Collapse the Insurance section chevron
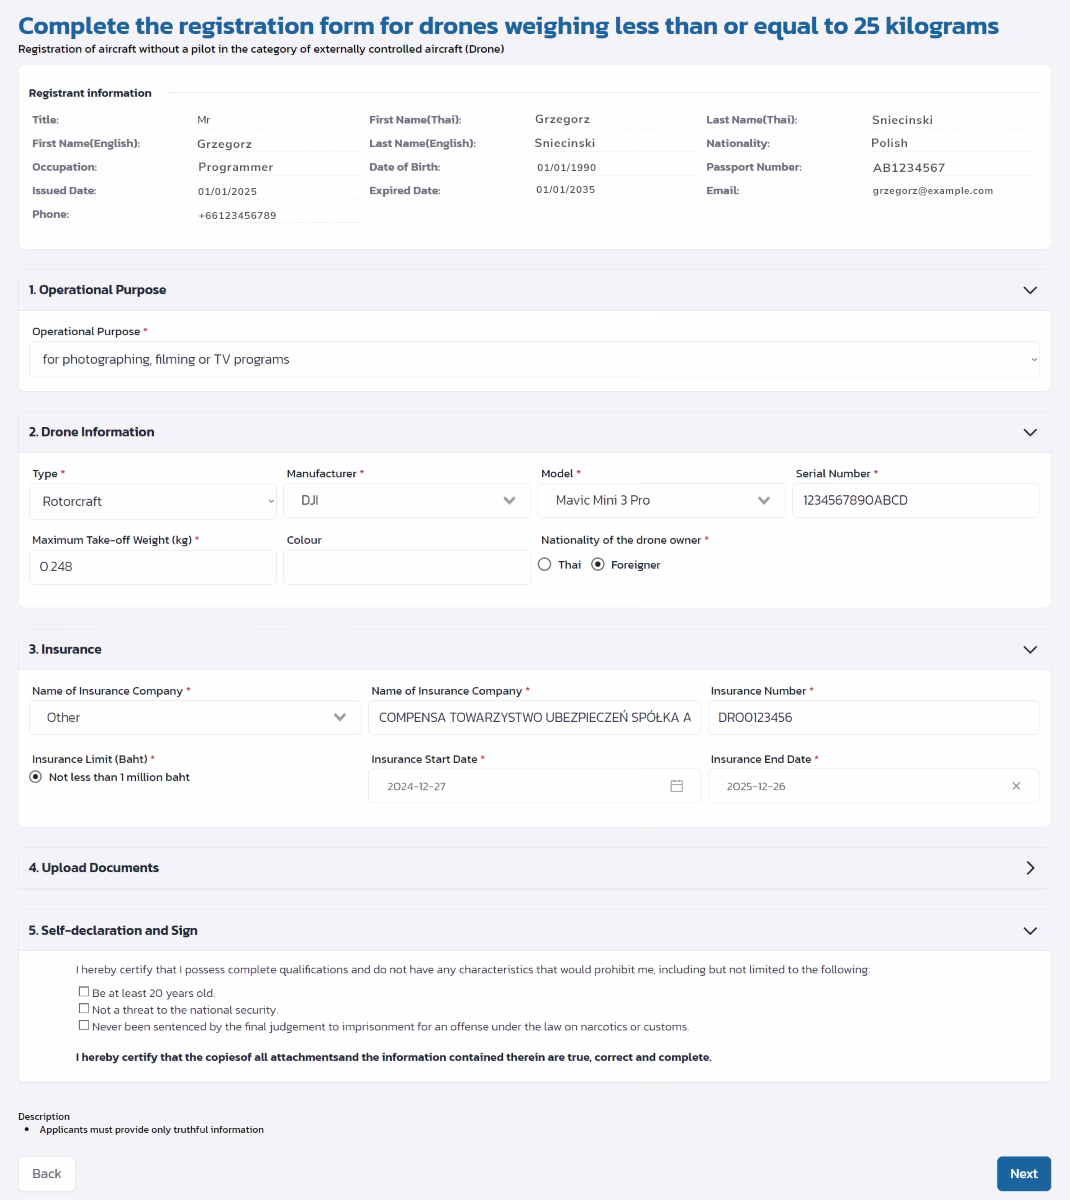 [x=1030, y=650]
